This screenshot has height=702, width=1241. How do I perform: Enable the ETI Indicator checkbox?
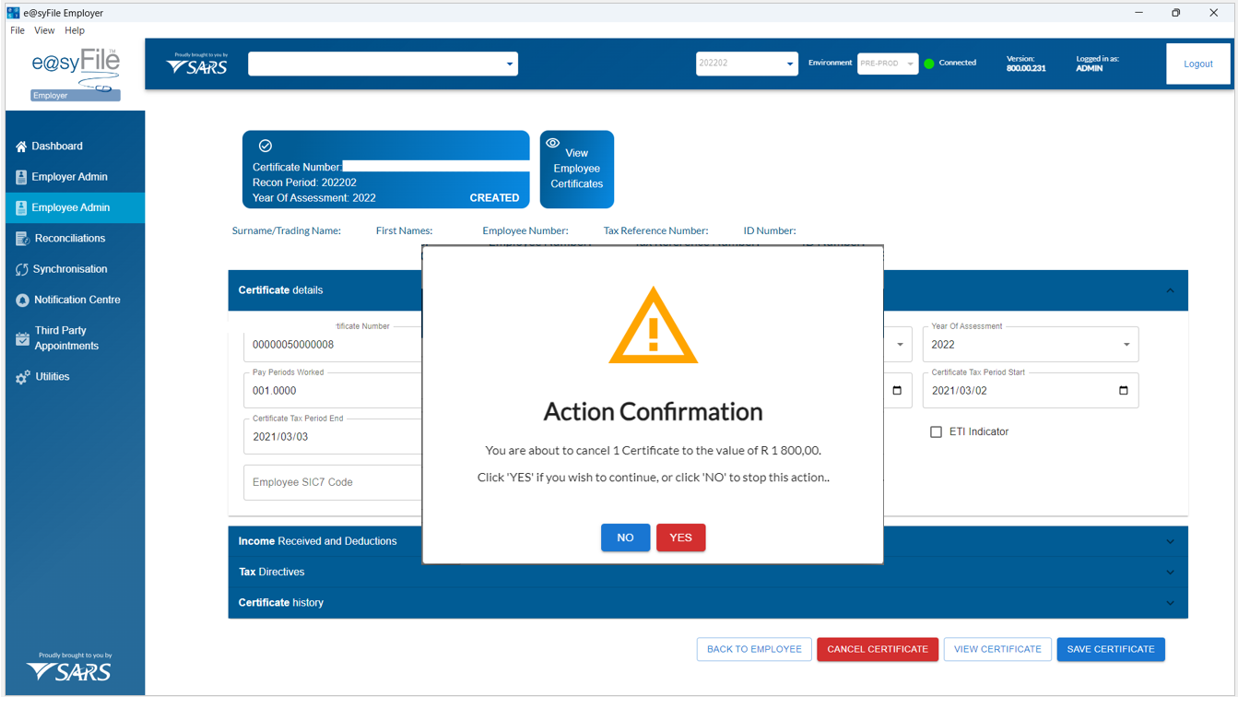(x=936, y=432)
